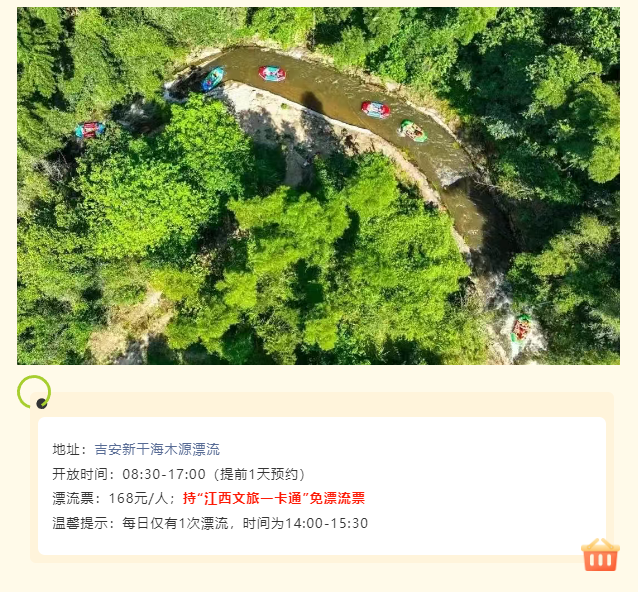Click the orange shopping basket icon

pos(600,555)
